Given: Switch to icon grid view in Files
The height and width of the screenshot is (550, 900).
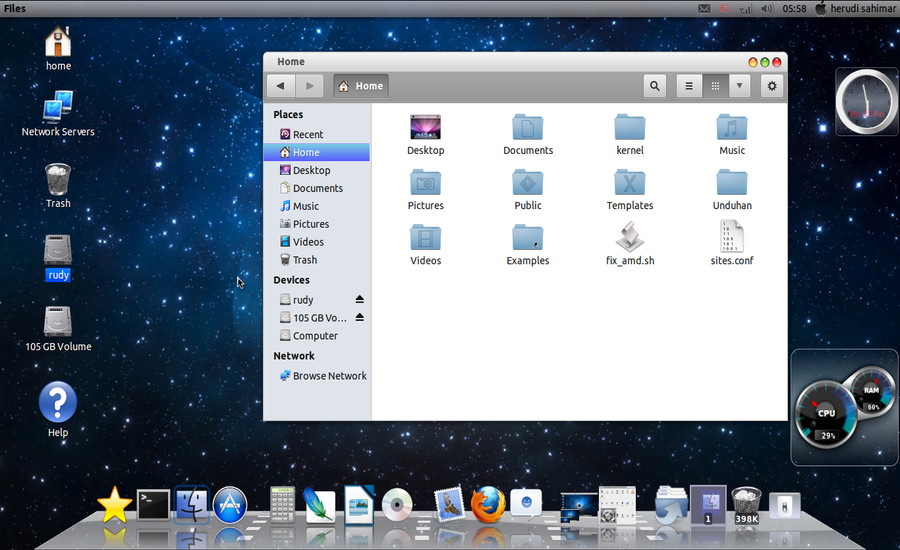Looking at the screenshot, I should click(715, 86).
